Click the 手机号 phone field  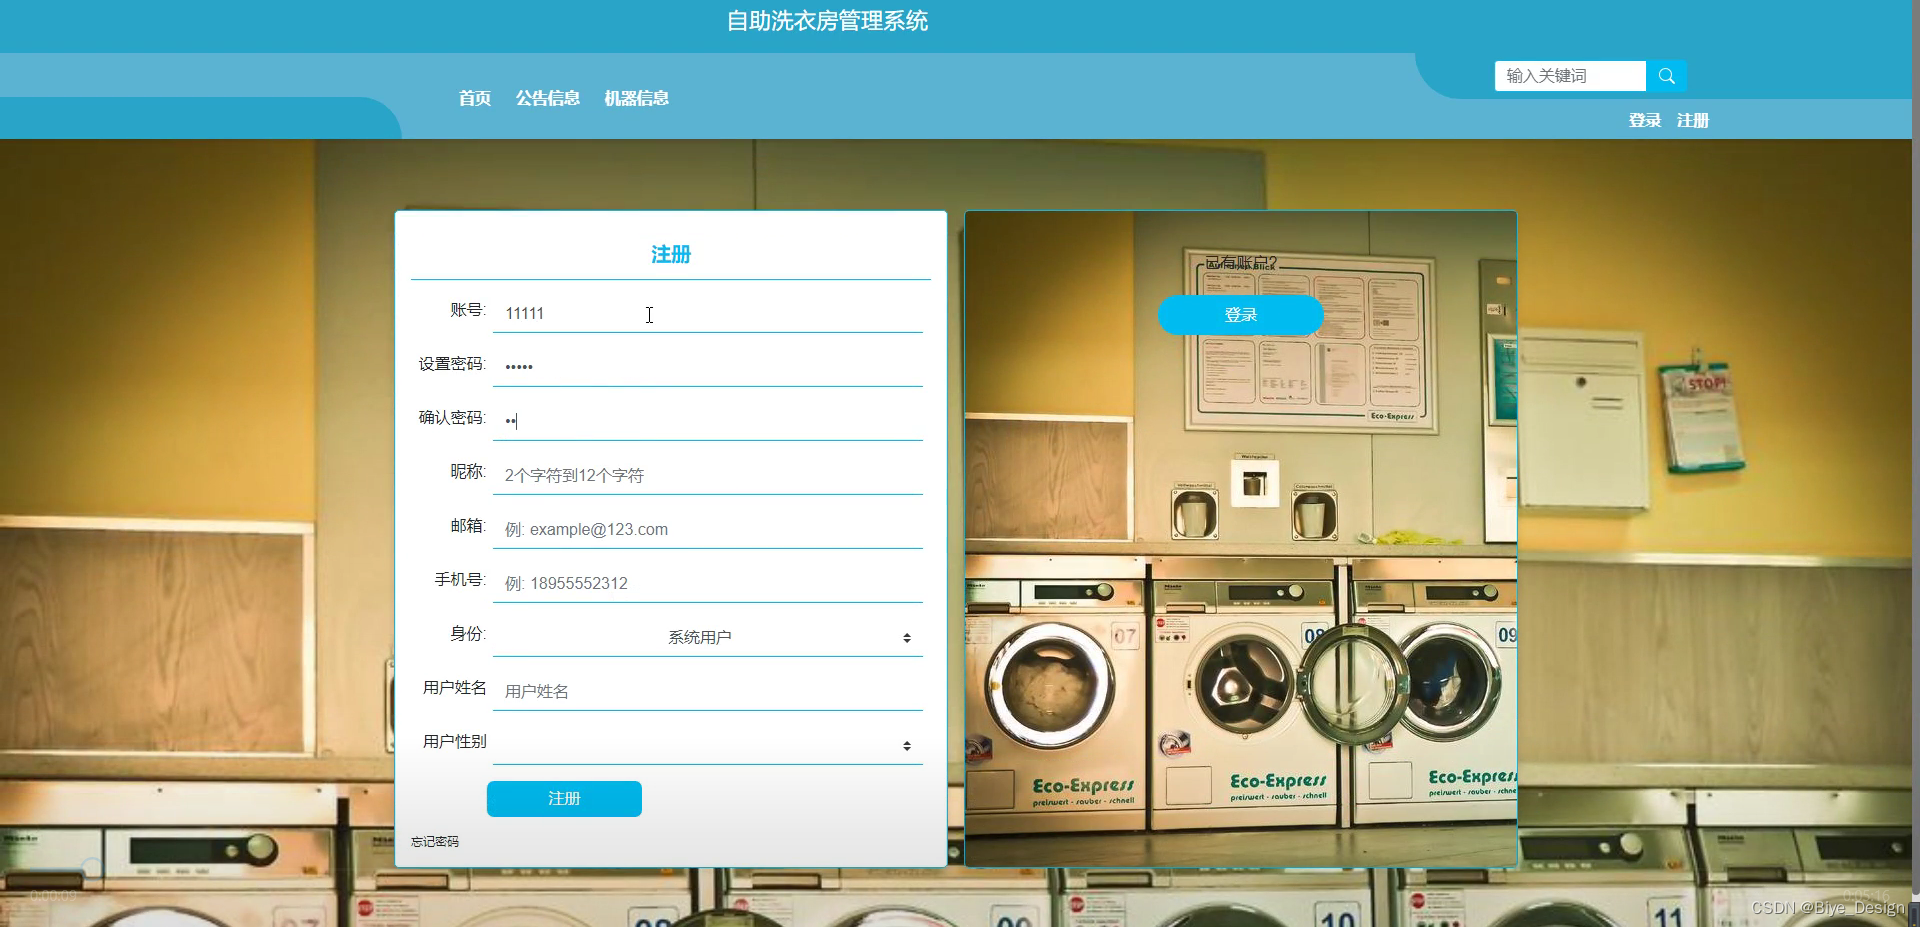pos(708,583)
